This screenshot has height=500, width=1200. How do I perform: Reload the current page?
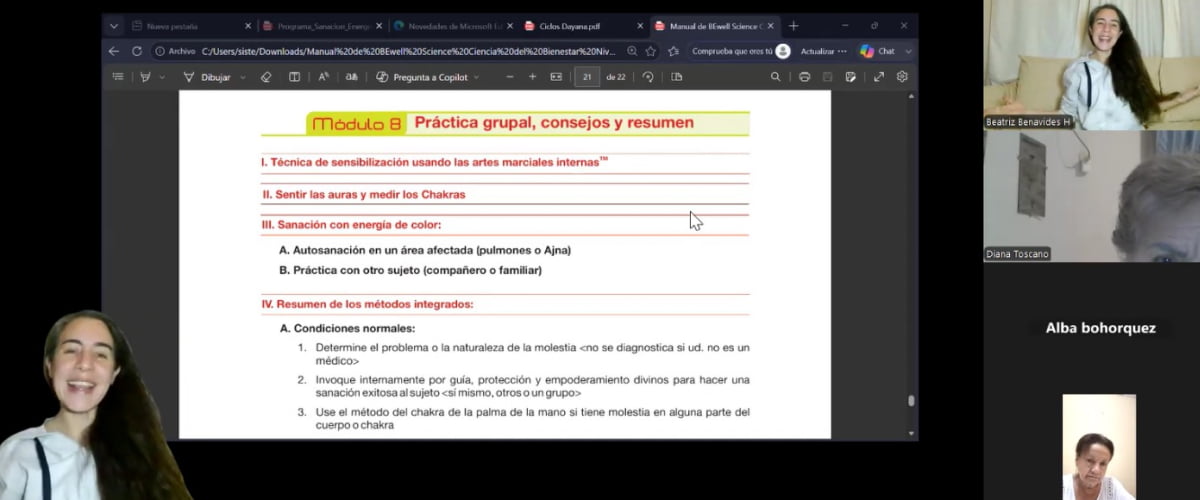click(137, 51)
